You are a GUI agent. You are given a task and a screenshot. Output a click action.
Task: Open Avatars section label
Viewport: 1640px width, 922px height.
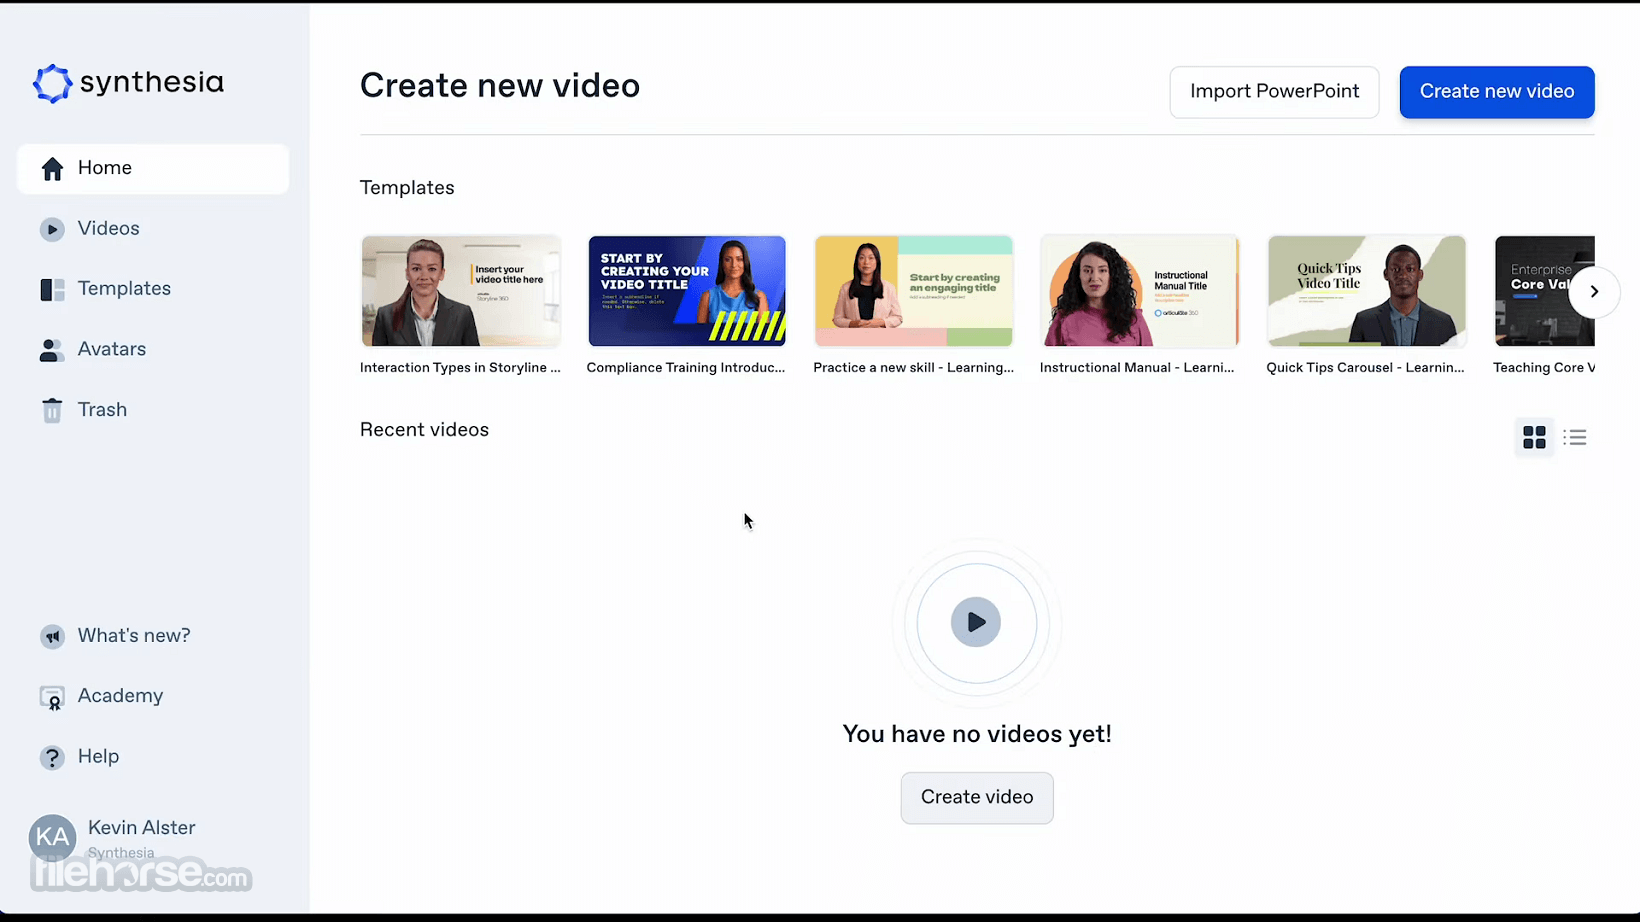(x=112, y=349)
